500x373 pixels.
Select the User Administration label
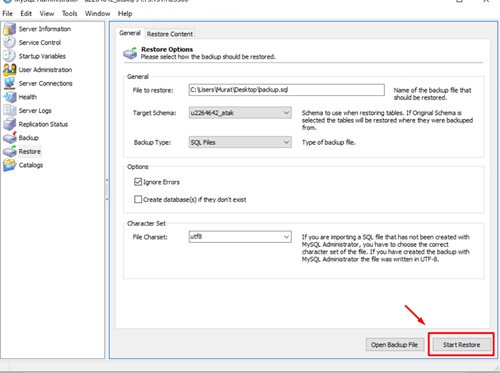(x=45, y=70)
